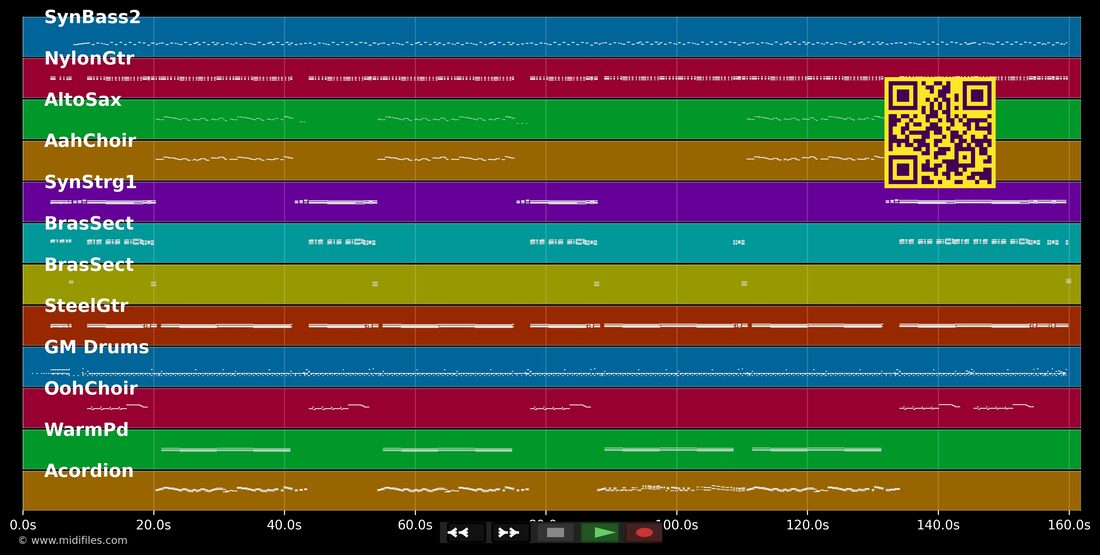1100x555 pixels.
Task: Select the olive-yellow BrasSect track label
Action: point(89,265)
